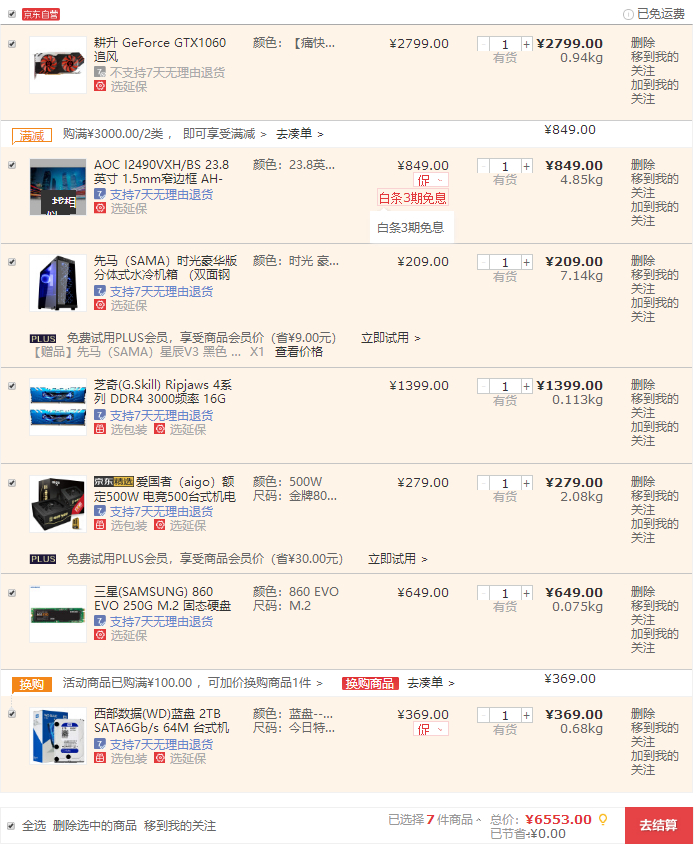
Task: Open 去凑单 link in 换购 promotion row
Action: (431, 683)
